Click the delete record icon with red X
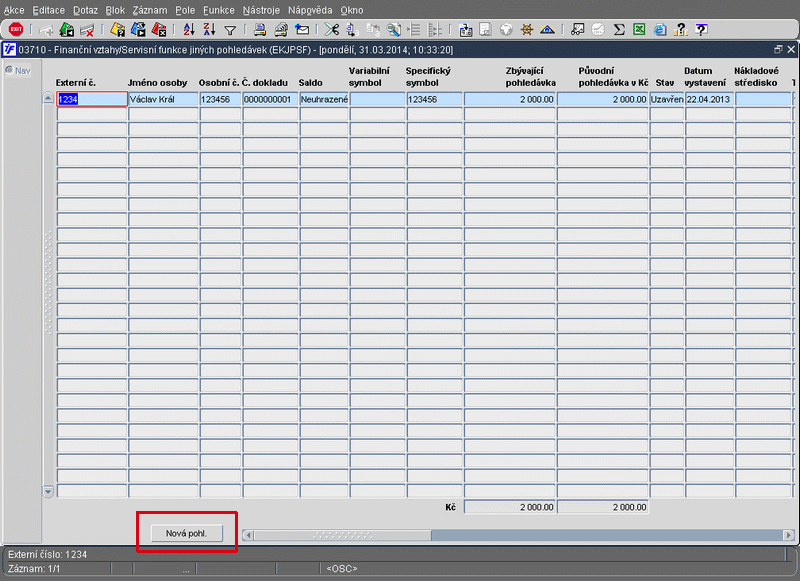Image resolution: width=800 pixels, height=581 pixels. (x=87, y=30)
